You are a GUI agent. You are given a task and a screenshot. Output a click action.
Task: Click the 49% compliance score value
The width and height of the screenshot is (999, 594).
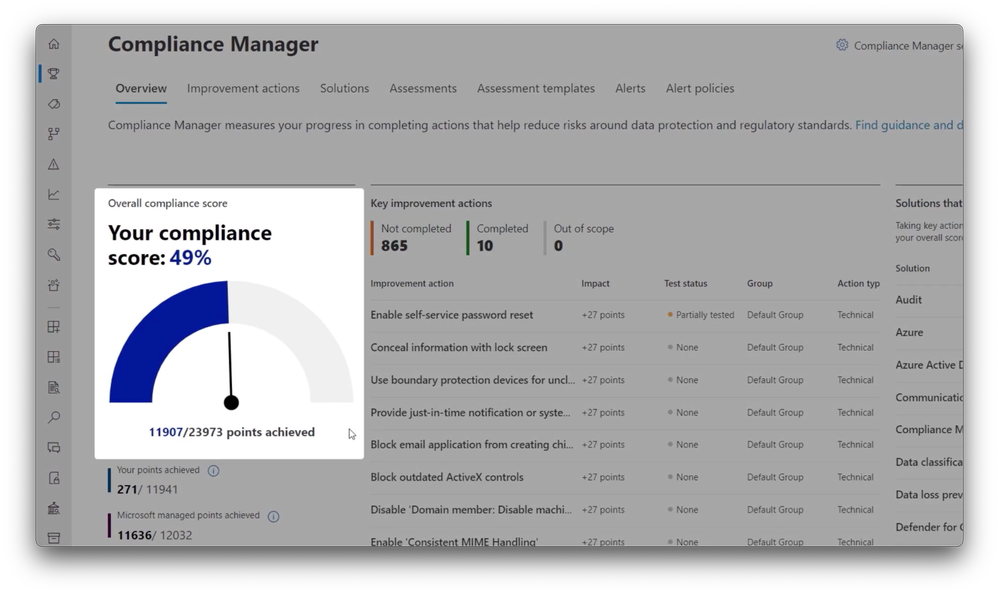coord(190,257)
